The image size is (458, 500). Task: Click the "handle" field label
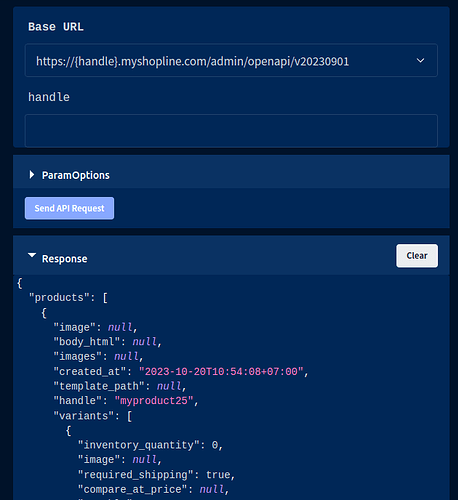click(49, 97)
